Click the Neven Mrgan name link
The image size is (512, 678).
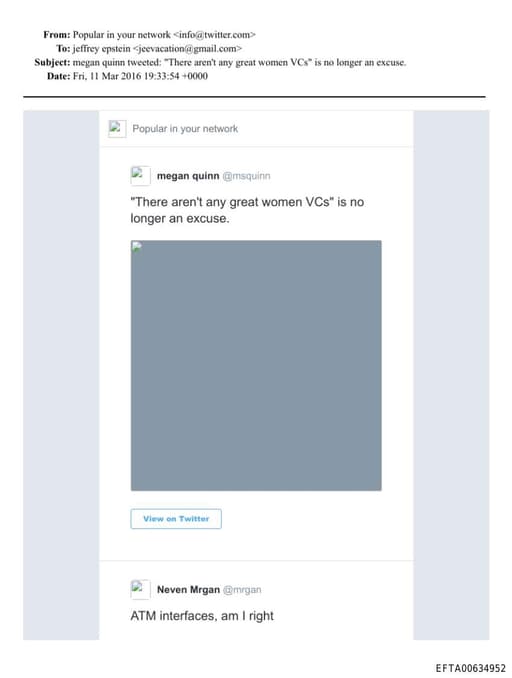click(x=188, y=590)
